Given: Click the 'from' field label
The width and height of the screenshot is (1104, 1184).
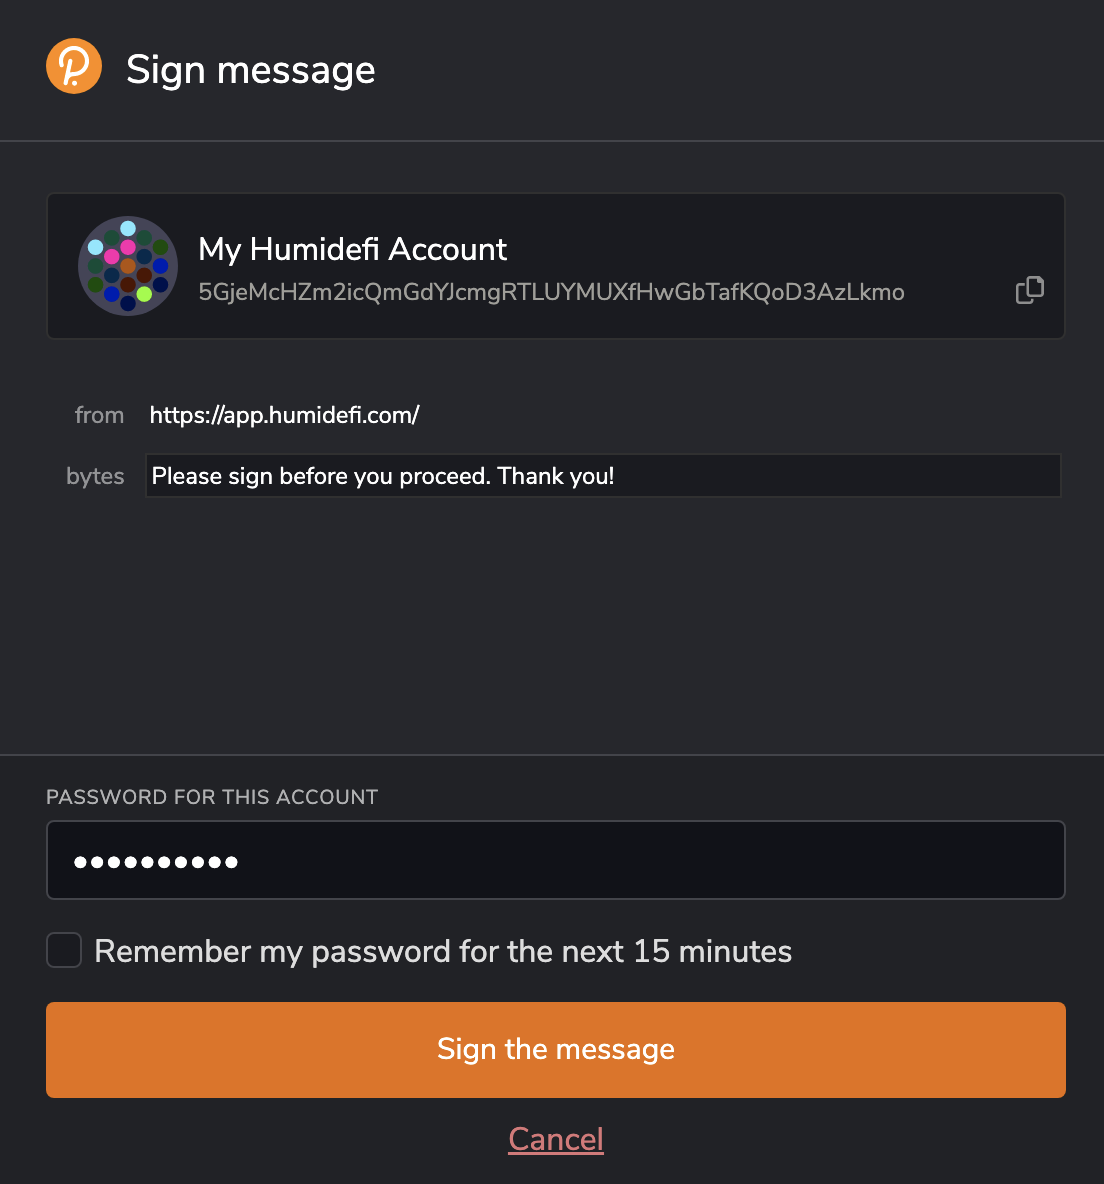Looking at the screenshot, I should click(x=99, y=415).
